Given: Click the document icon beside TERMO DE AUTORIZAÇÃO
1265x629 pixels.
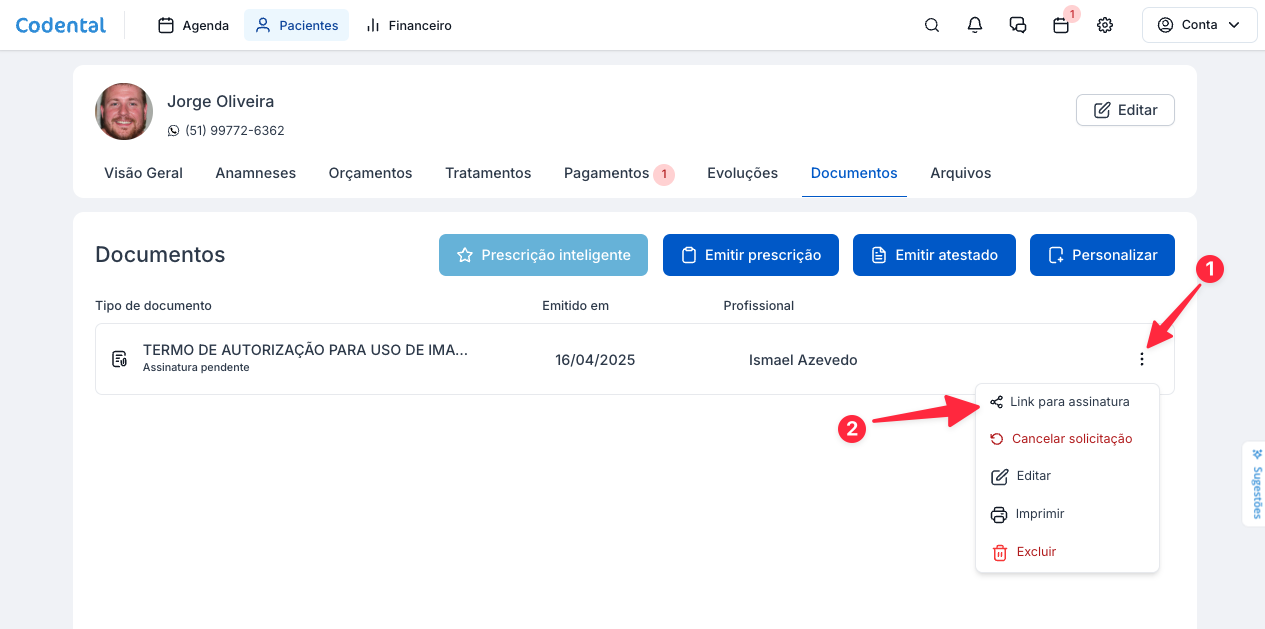Looking at the screenshot, I should pos(119,359).
